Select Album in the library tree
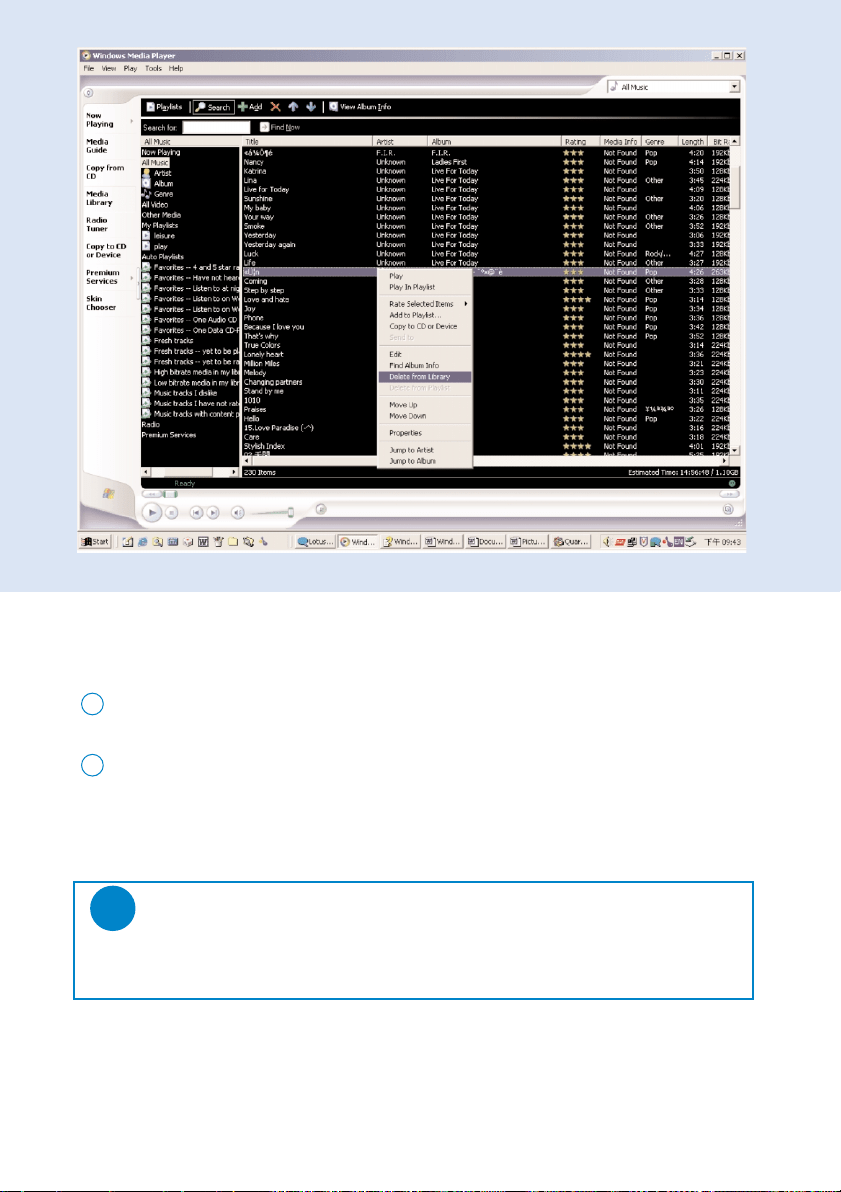The width and height of the screenshot is (841, 1192). click(158, 183)
